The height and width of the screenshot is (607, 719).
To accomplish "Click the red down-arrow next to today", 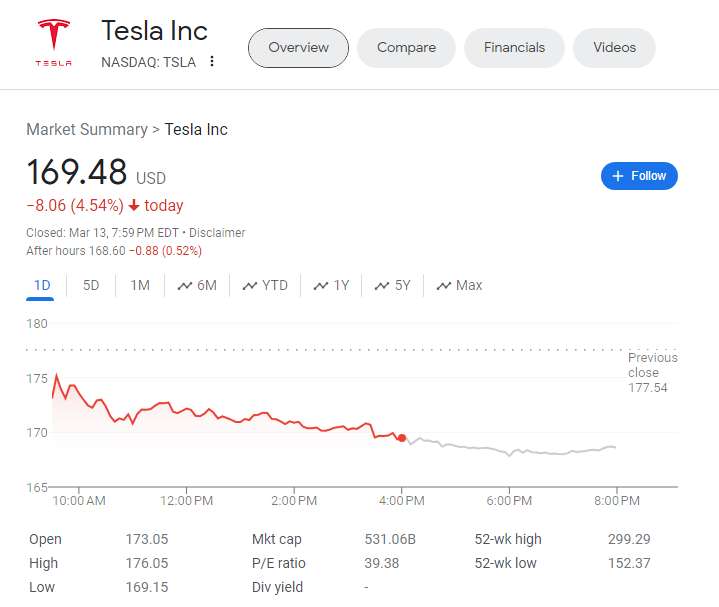I will click(x=134, y=206).
